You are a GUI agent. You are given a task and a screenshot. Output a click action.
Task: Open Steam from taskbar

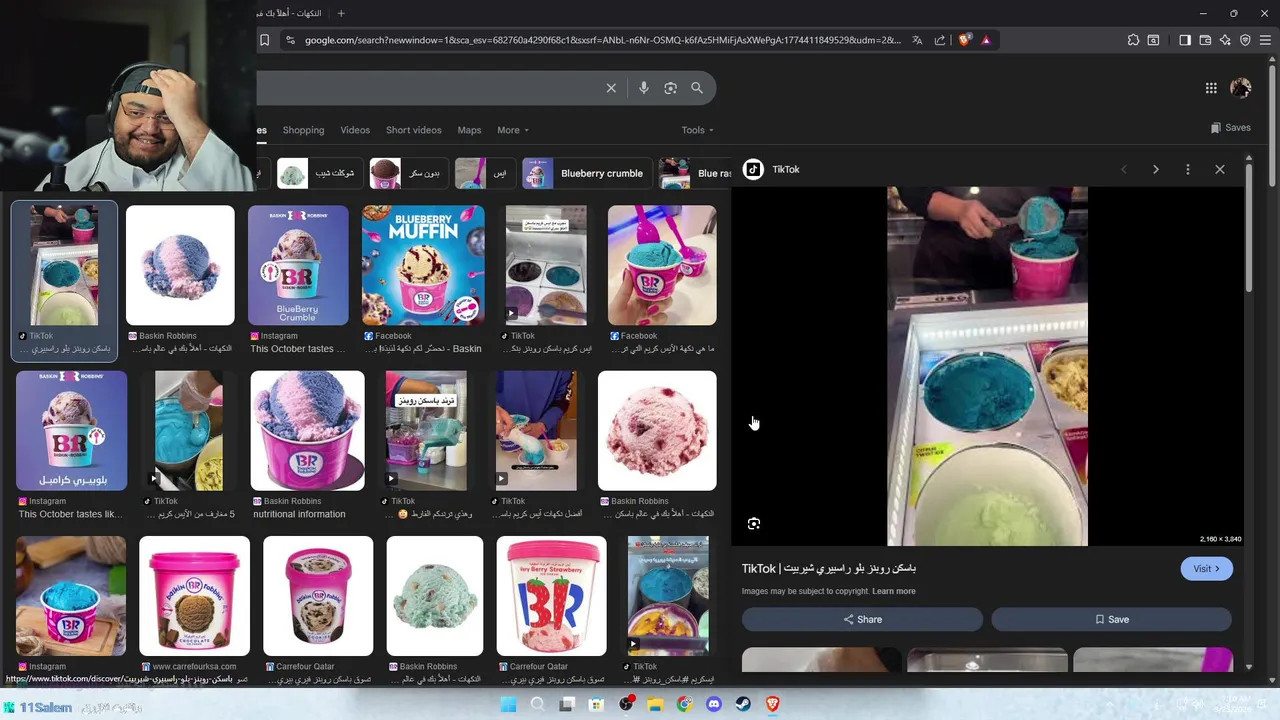743,704
